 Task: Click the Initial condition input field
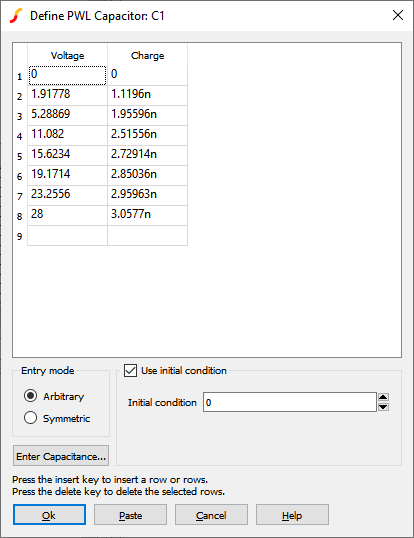289,402
